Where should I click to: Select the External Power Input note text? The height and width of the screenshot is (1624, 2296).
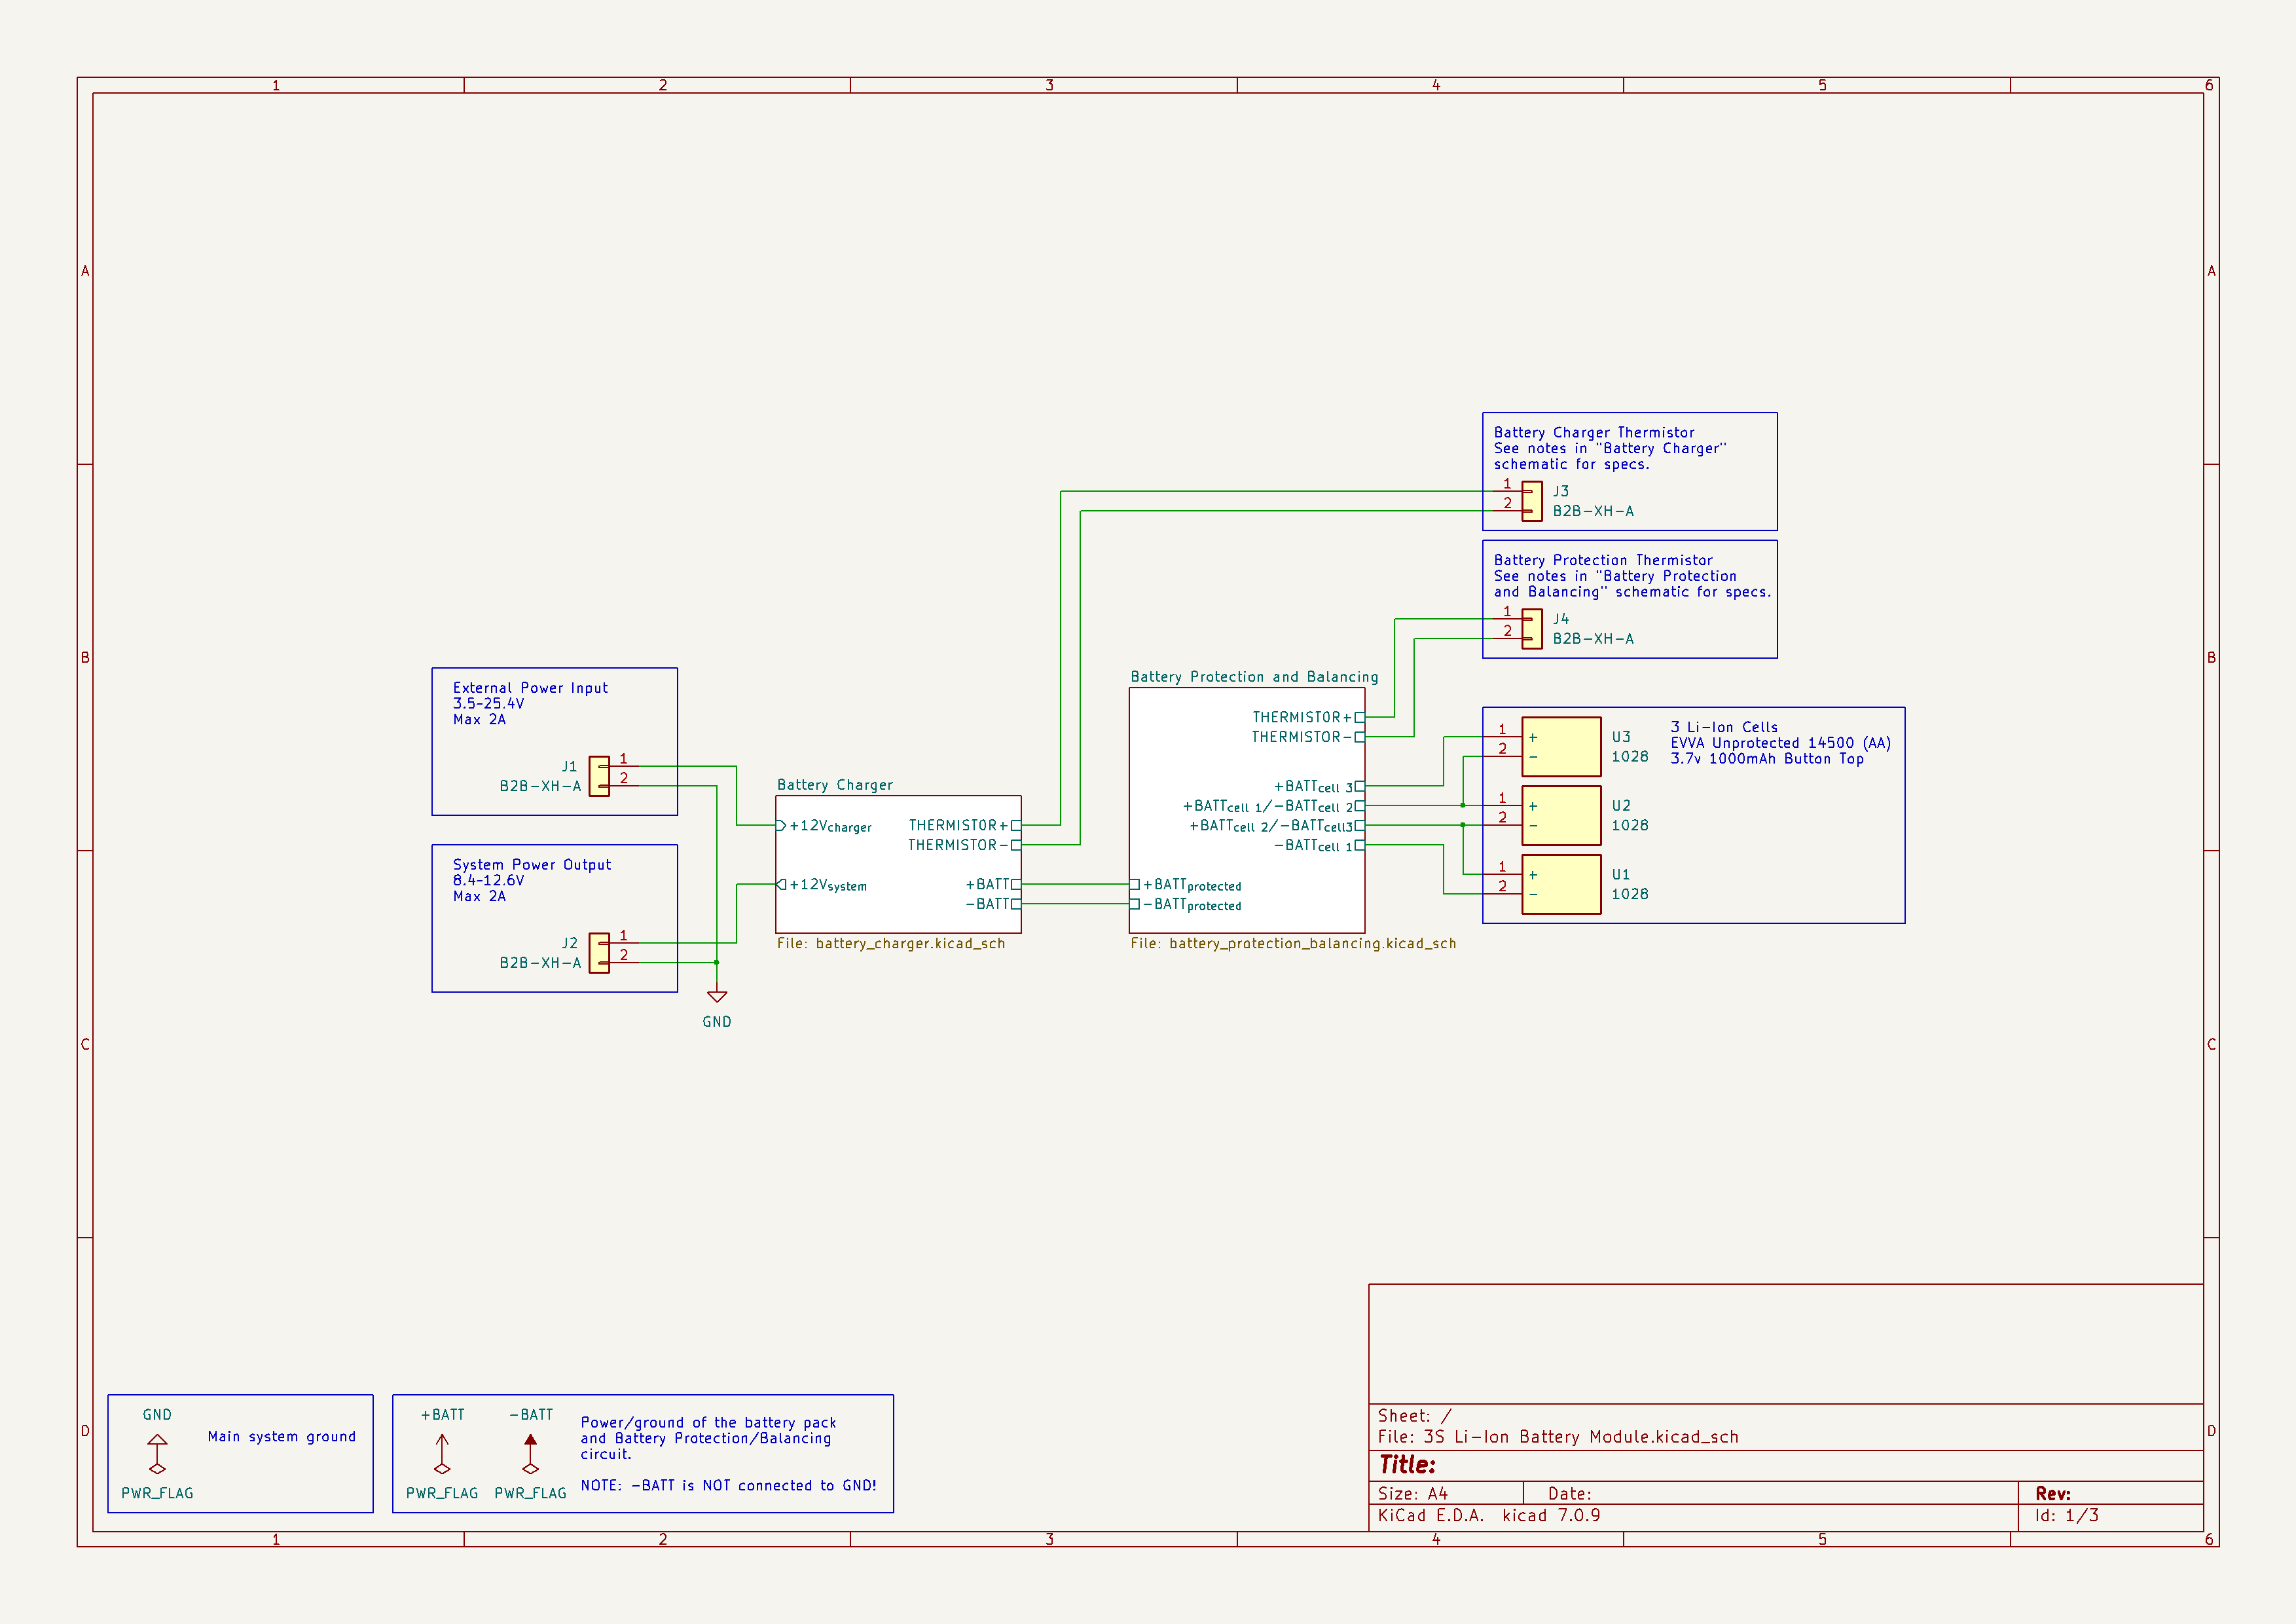point(530,703)
